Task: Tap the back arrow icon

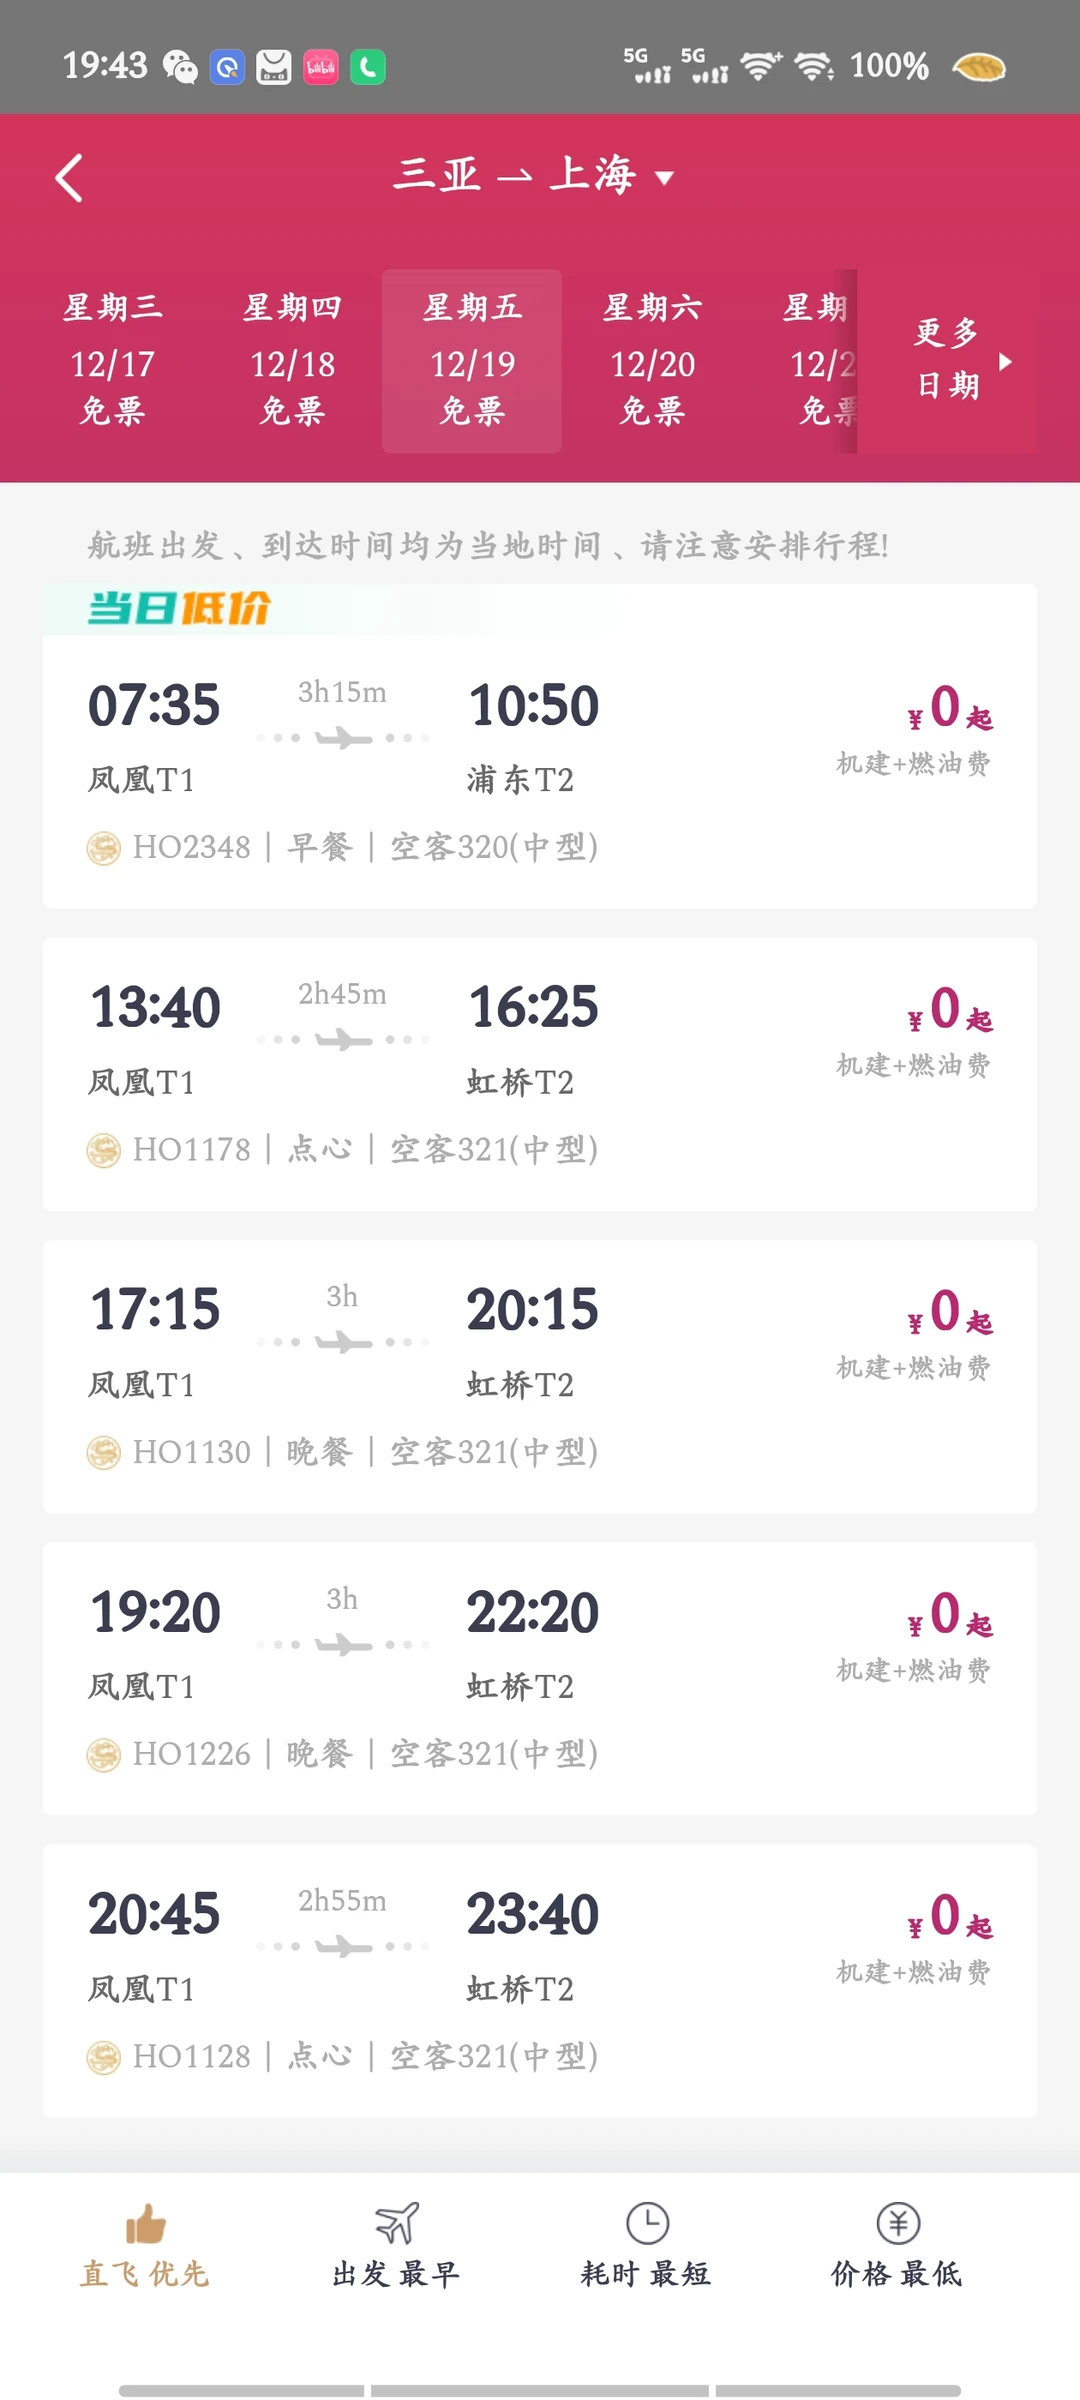Action: [x=69, y=179]
